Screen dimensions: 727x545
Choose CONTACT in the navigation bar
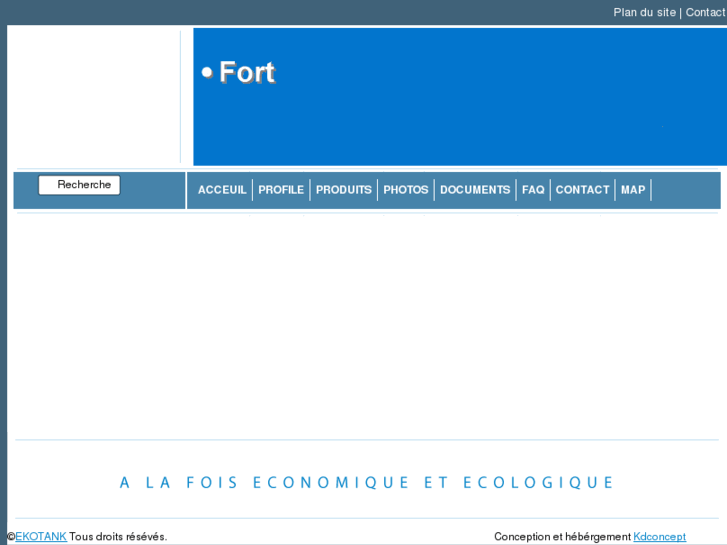point(582,190)
